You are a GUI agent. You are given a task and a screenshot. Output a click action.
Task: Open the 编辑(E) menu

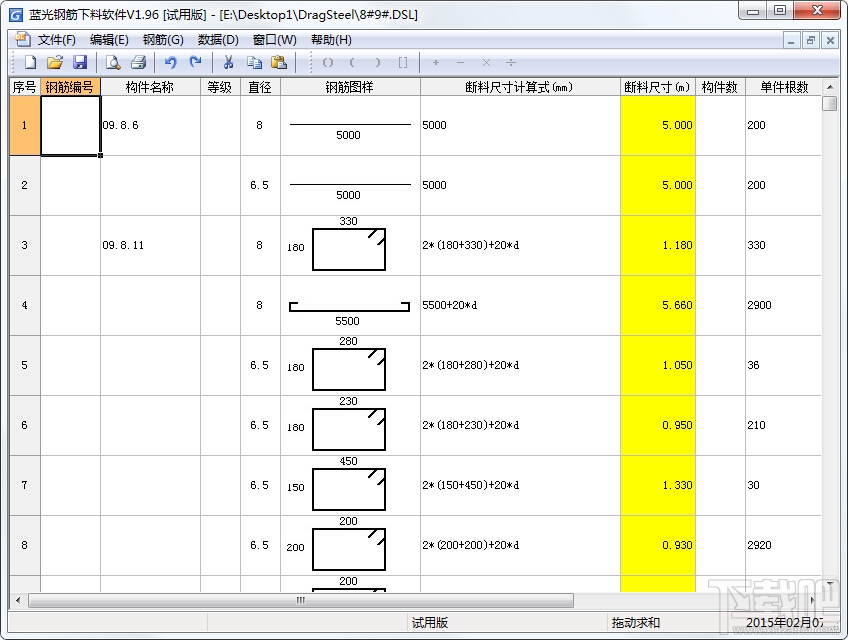[109, 39]
